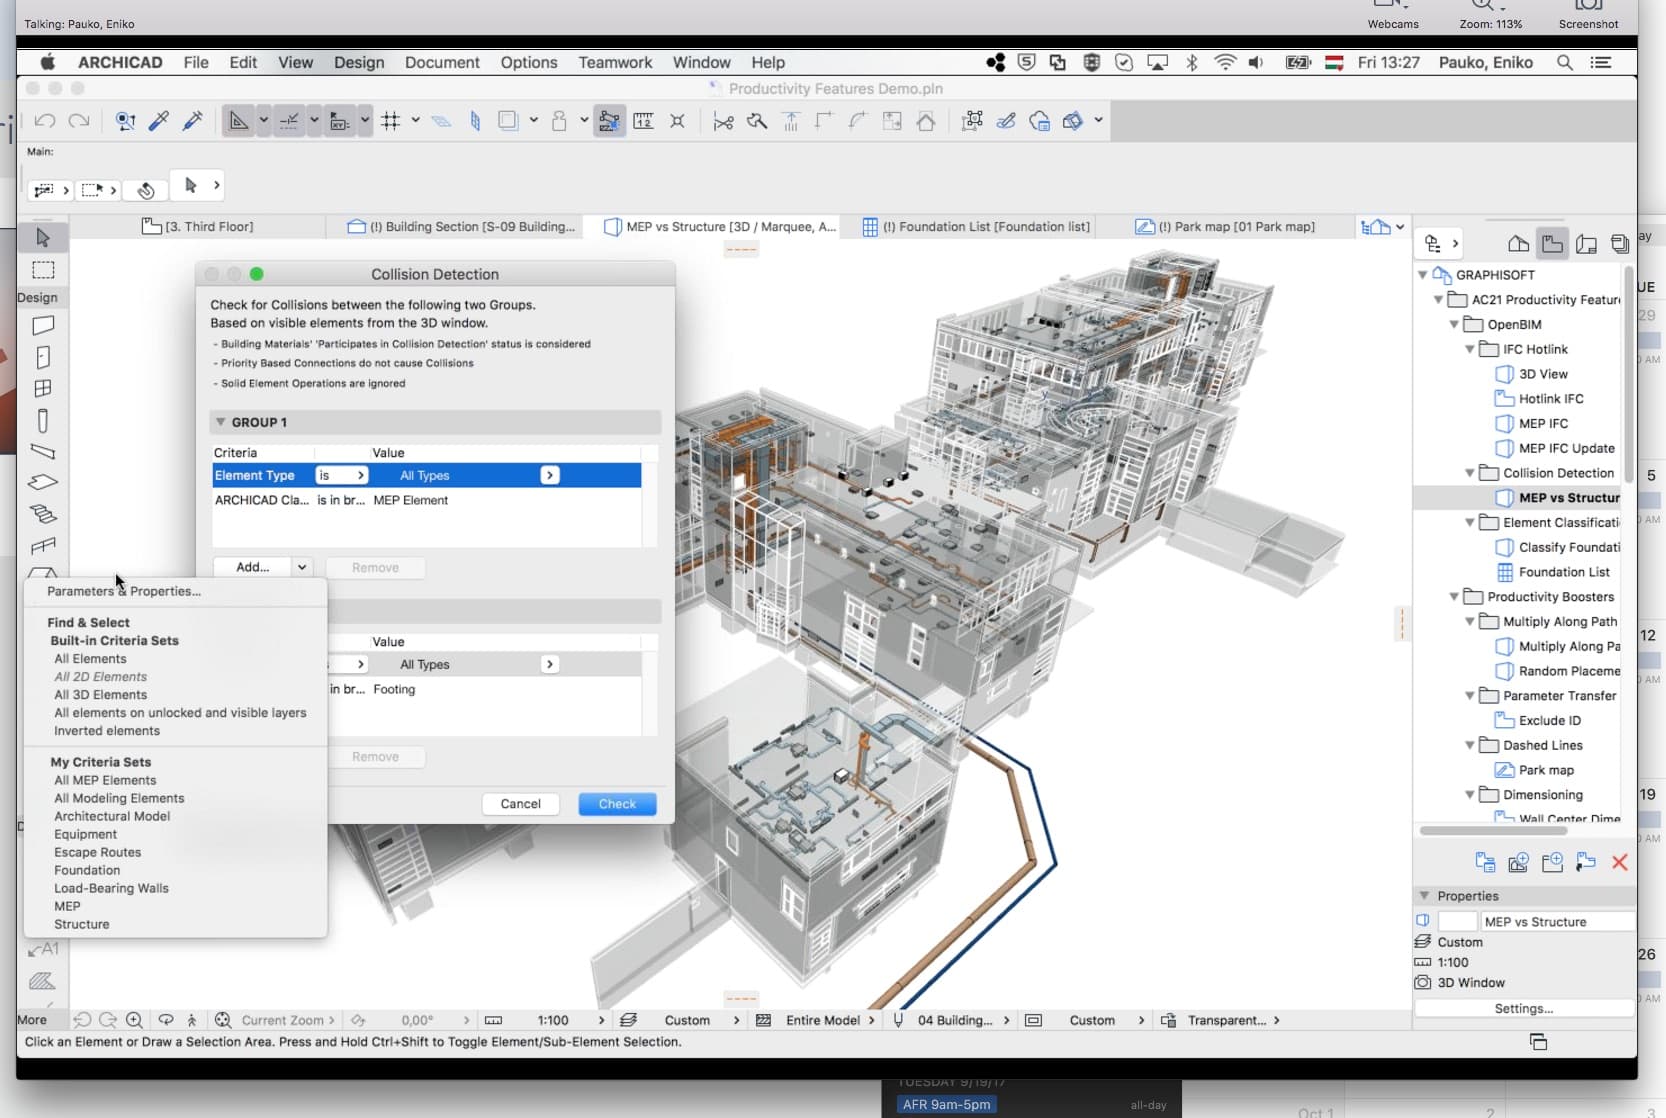Activate the Pick Up Parameters eyedropper
Image resolution: width=1666 pixels, height=1118 pixels.
159,121
